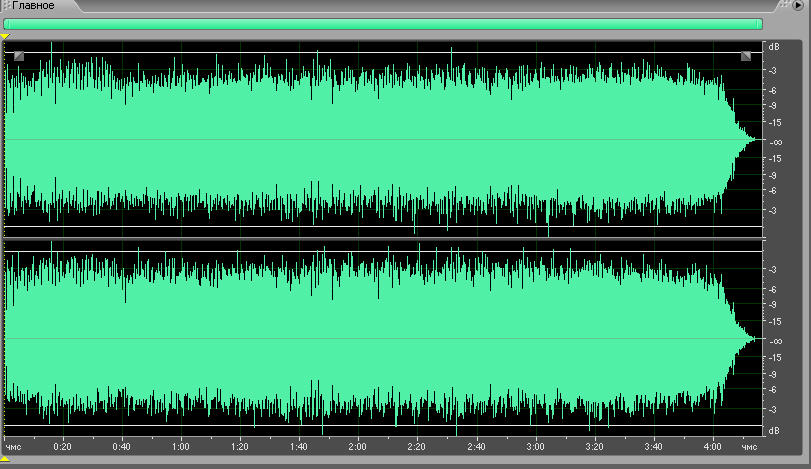The width and height of the screenshot is (811, 469).
Task: Click the right чмс time format label
Action: point(749,445)
